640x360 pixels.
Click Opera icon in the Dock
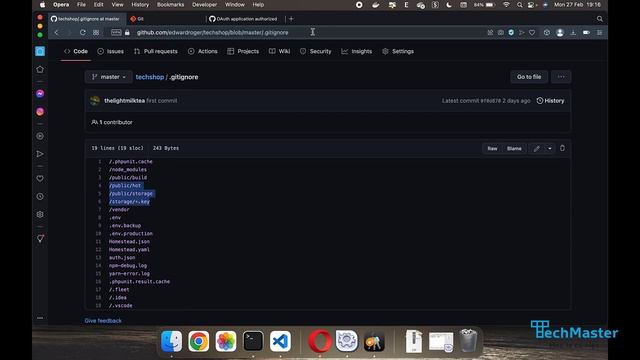tap(320, 341)
